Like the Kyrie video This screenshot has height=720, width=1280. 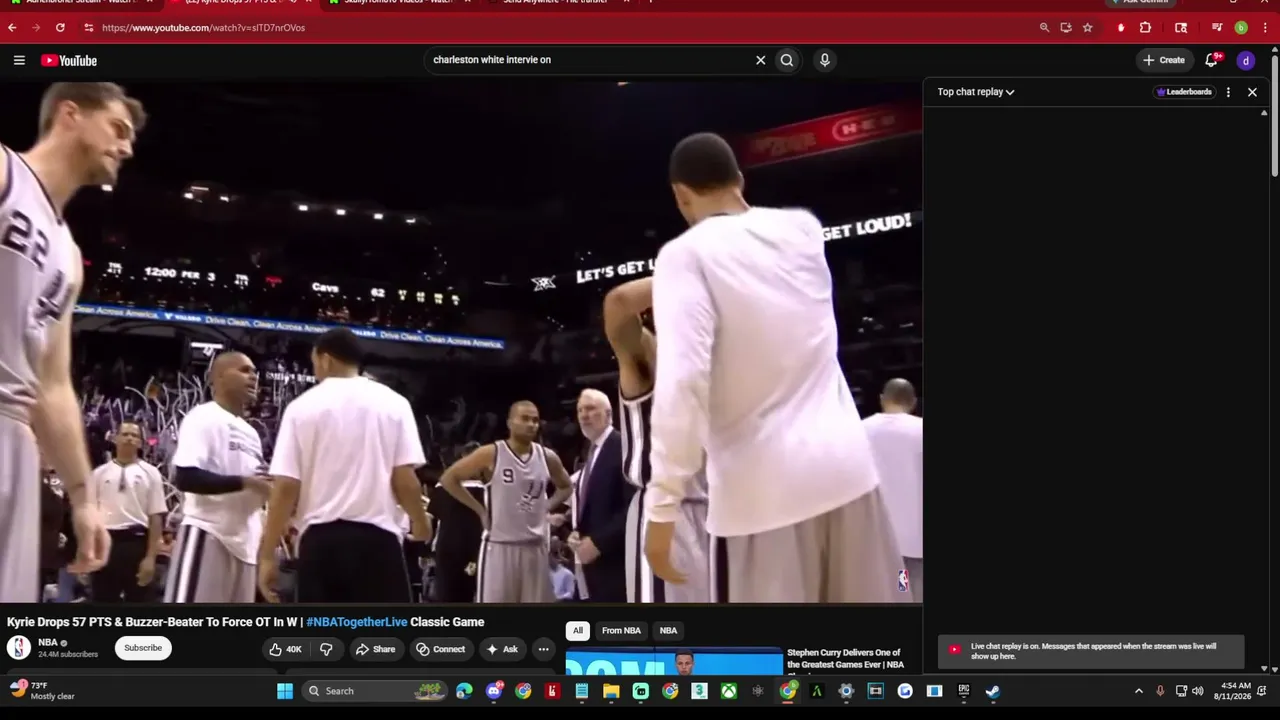pos(284,649)
